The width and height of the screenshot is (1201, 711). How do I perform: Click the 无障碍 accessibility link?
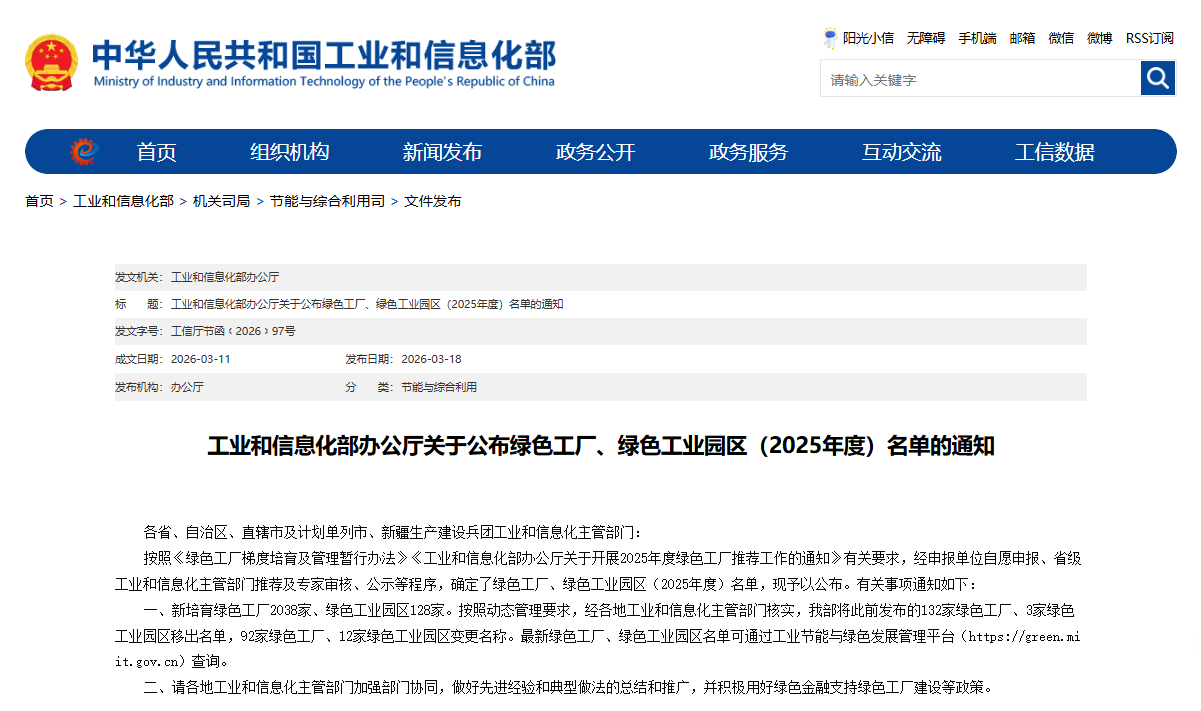[x=925, y=38]
